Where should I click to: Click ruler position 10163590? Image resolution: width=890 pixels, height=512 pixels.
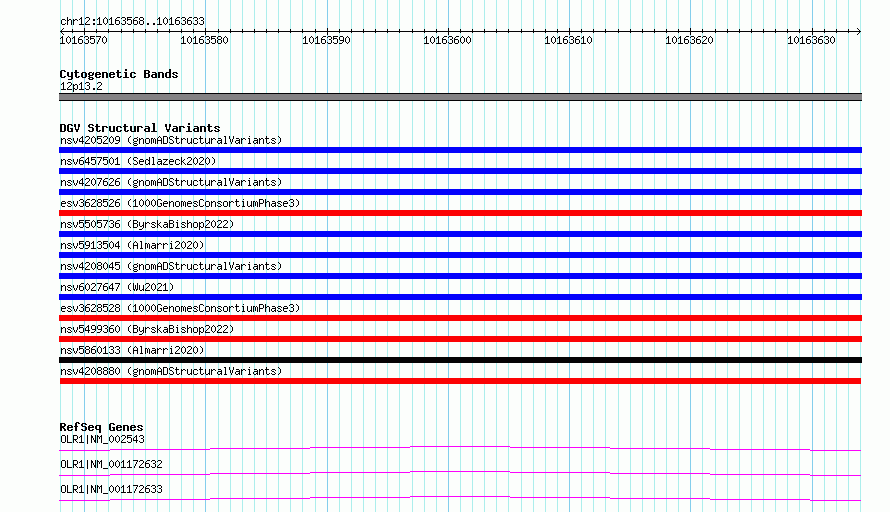(326, 40)
